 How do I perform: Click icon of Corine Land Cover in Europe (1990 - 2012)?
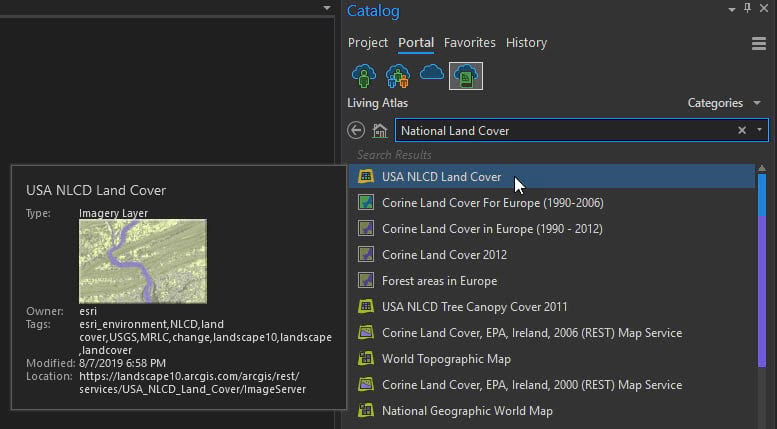(366, 228)
